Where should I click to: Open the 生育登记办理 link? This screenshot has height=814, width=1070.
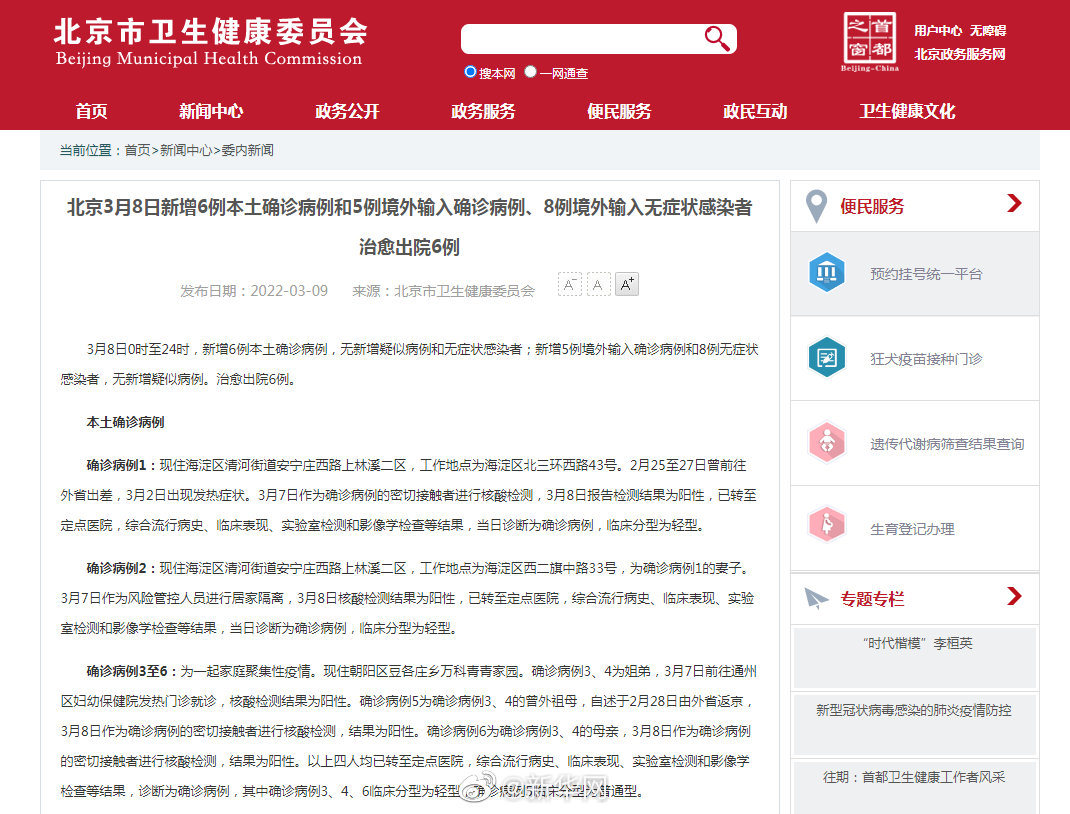click(x=912, y=529)
